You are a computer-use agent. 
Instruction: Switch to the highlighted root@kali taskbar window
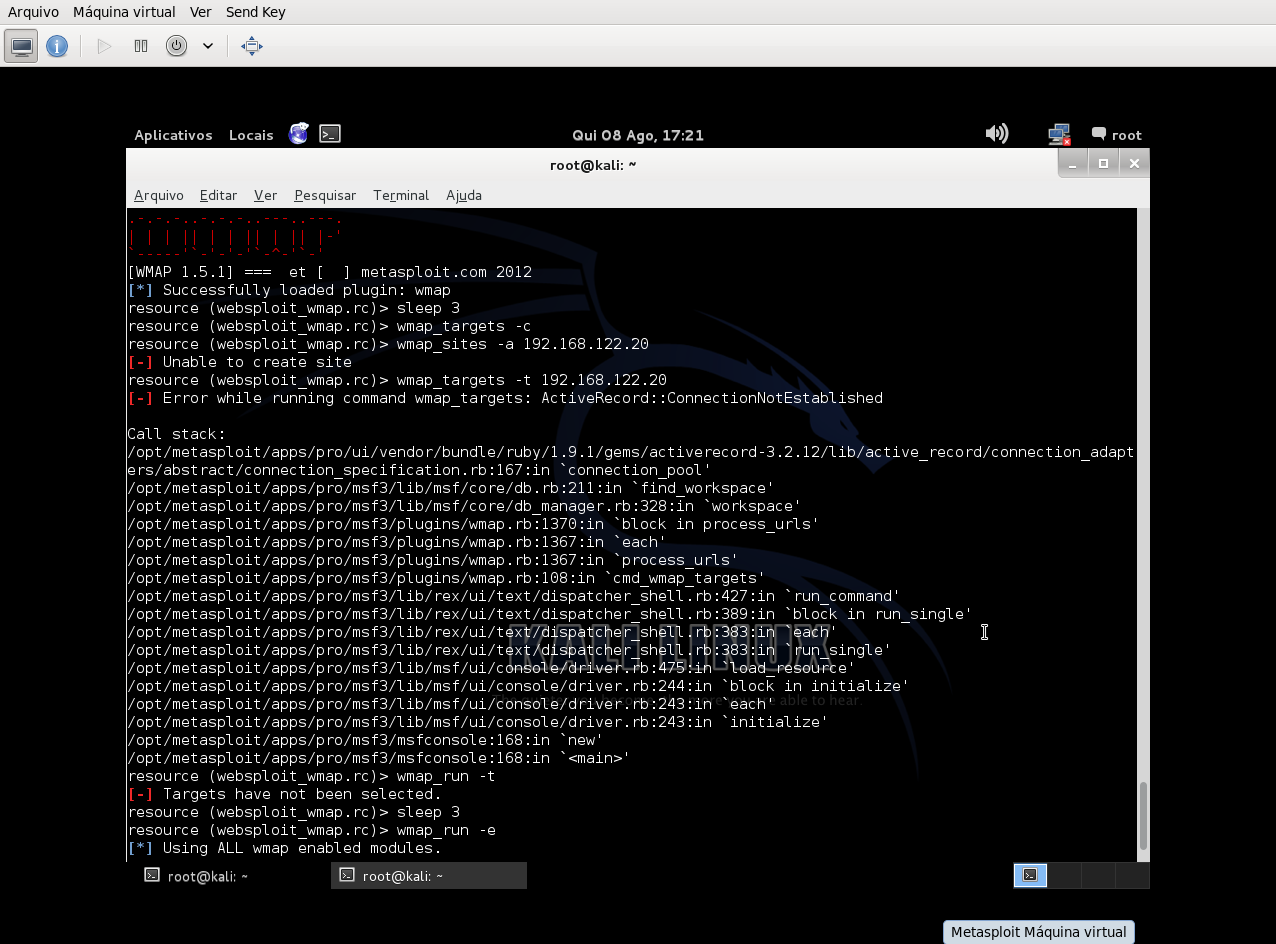429,876
